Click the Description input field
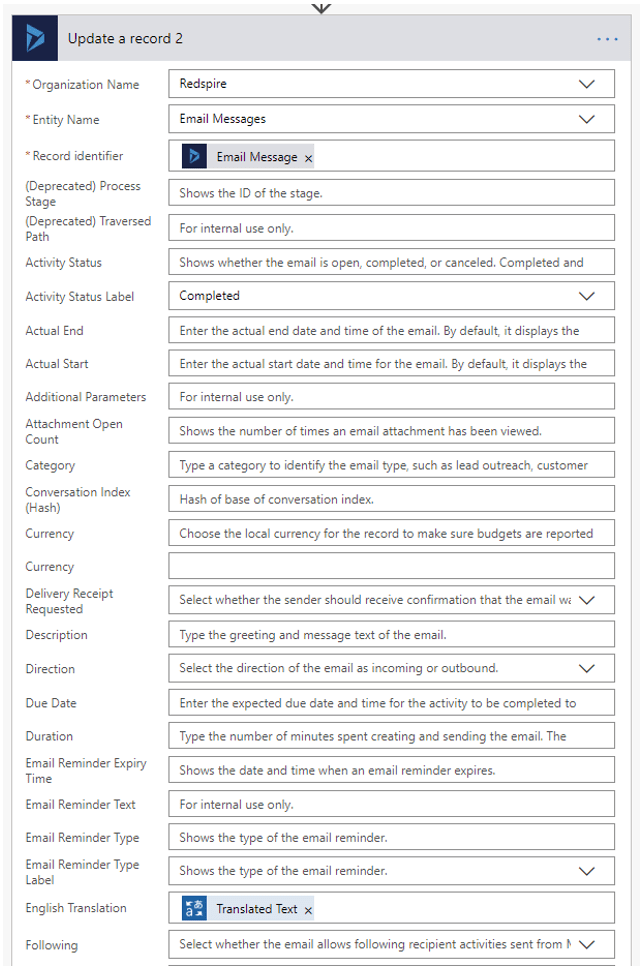The height and width of the screenshot is (975, 643). (x=391, y=635)
